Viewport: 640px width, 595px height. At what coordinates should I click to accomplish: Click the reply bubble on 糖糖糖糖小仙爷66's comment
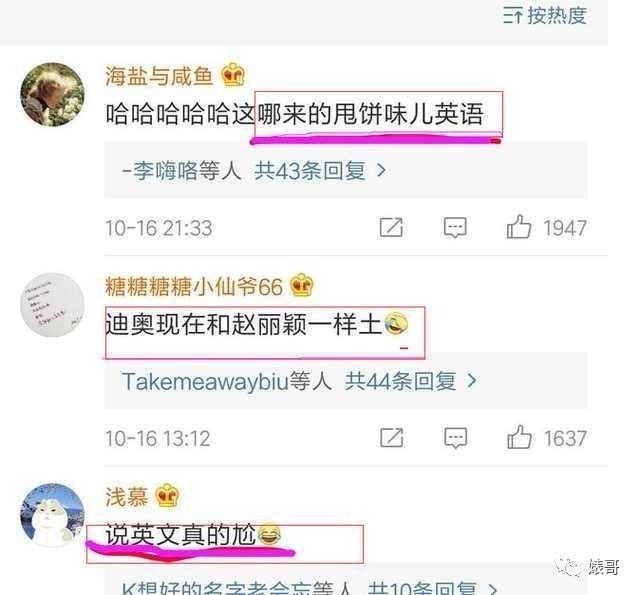456,438
